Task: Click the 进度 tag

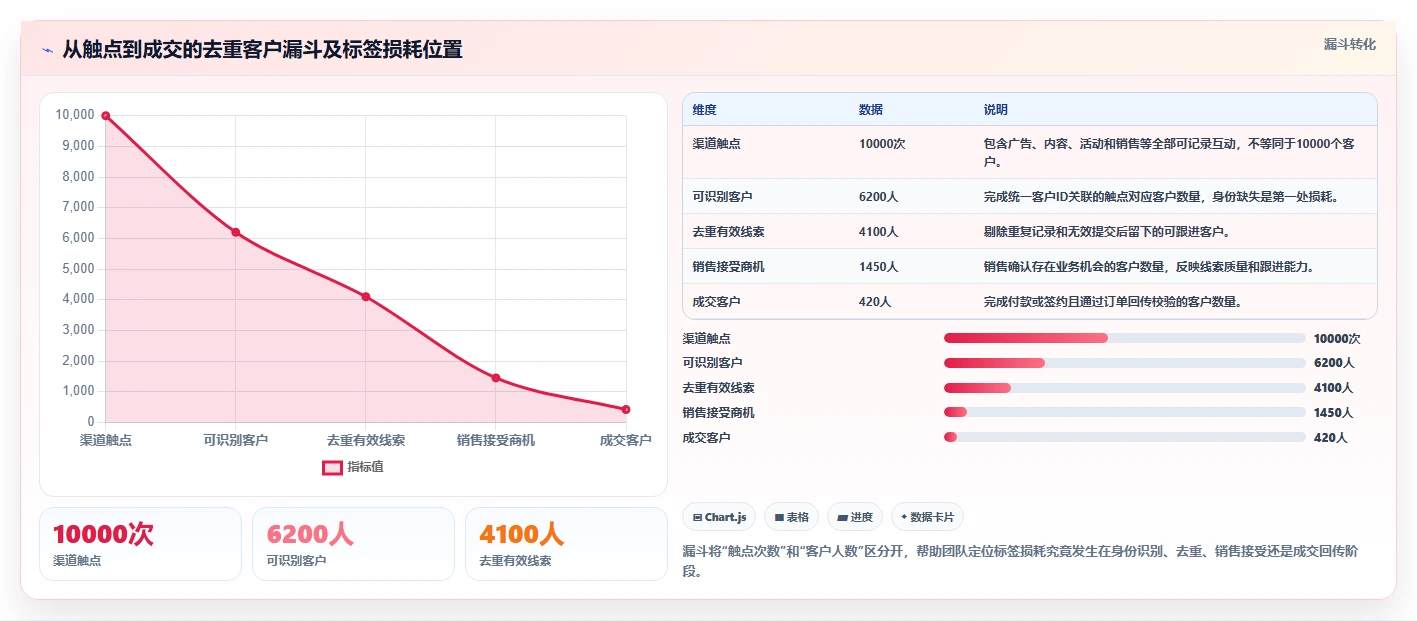Action: coord(855,517)
